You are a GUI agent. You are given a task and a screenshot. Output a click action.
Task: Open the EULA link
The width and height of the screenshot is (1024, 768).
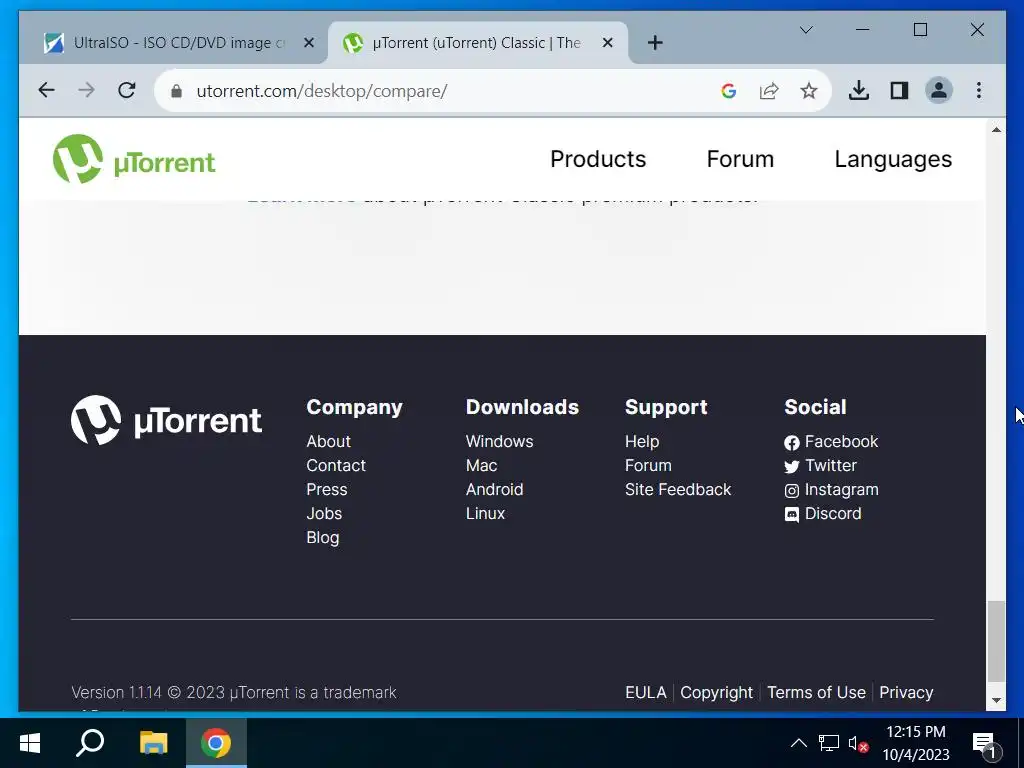(x=646, y=692)
